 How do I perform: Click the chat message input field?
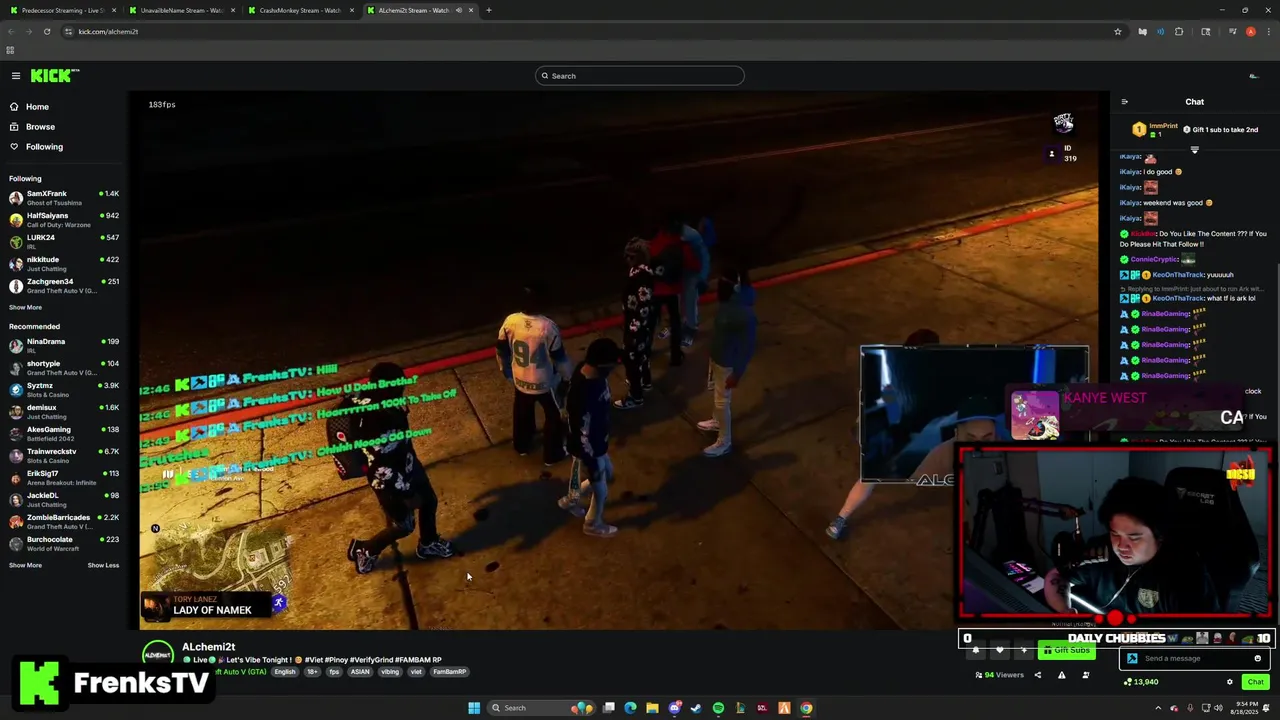1195,658
